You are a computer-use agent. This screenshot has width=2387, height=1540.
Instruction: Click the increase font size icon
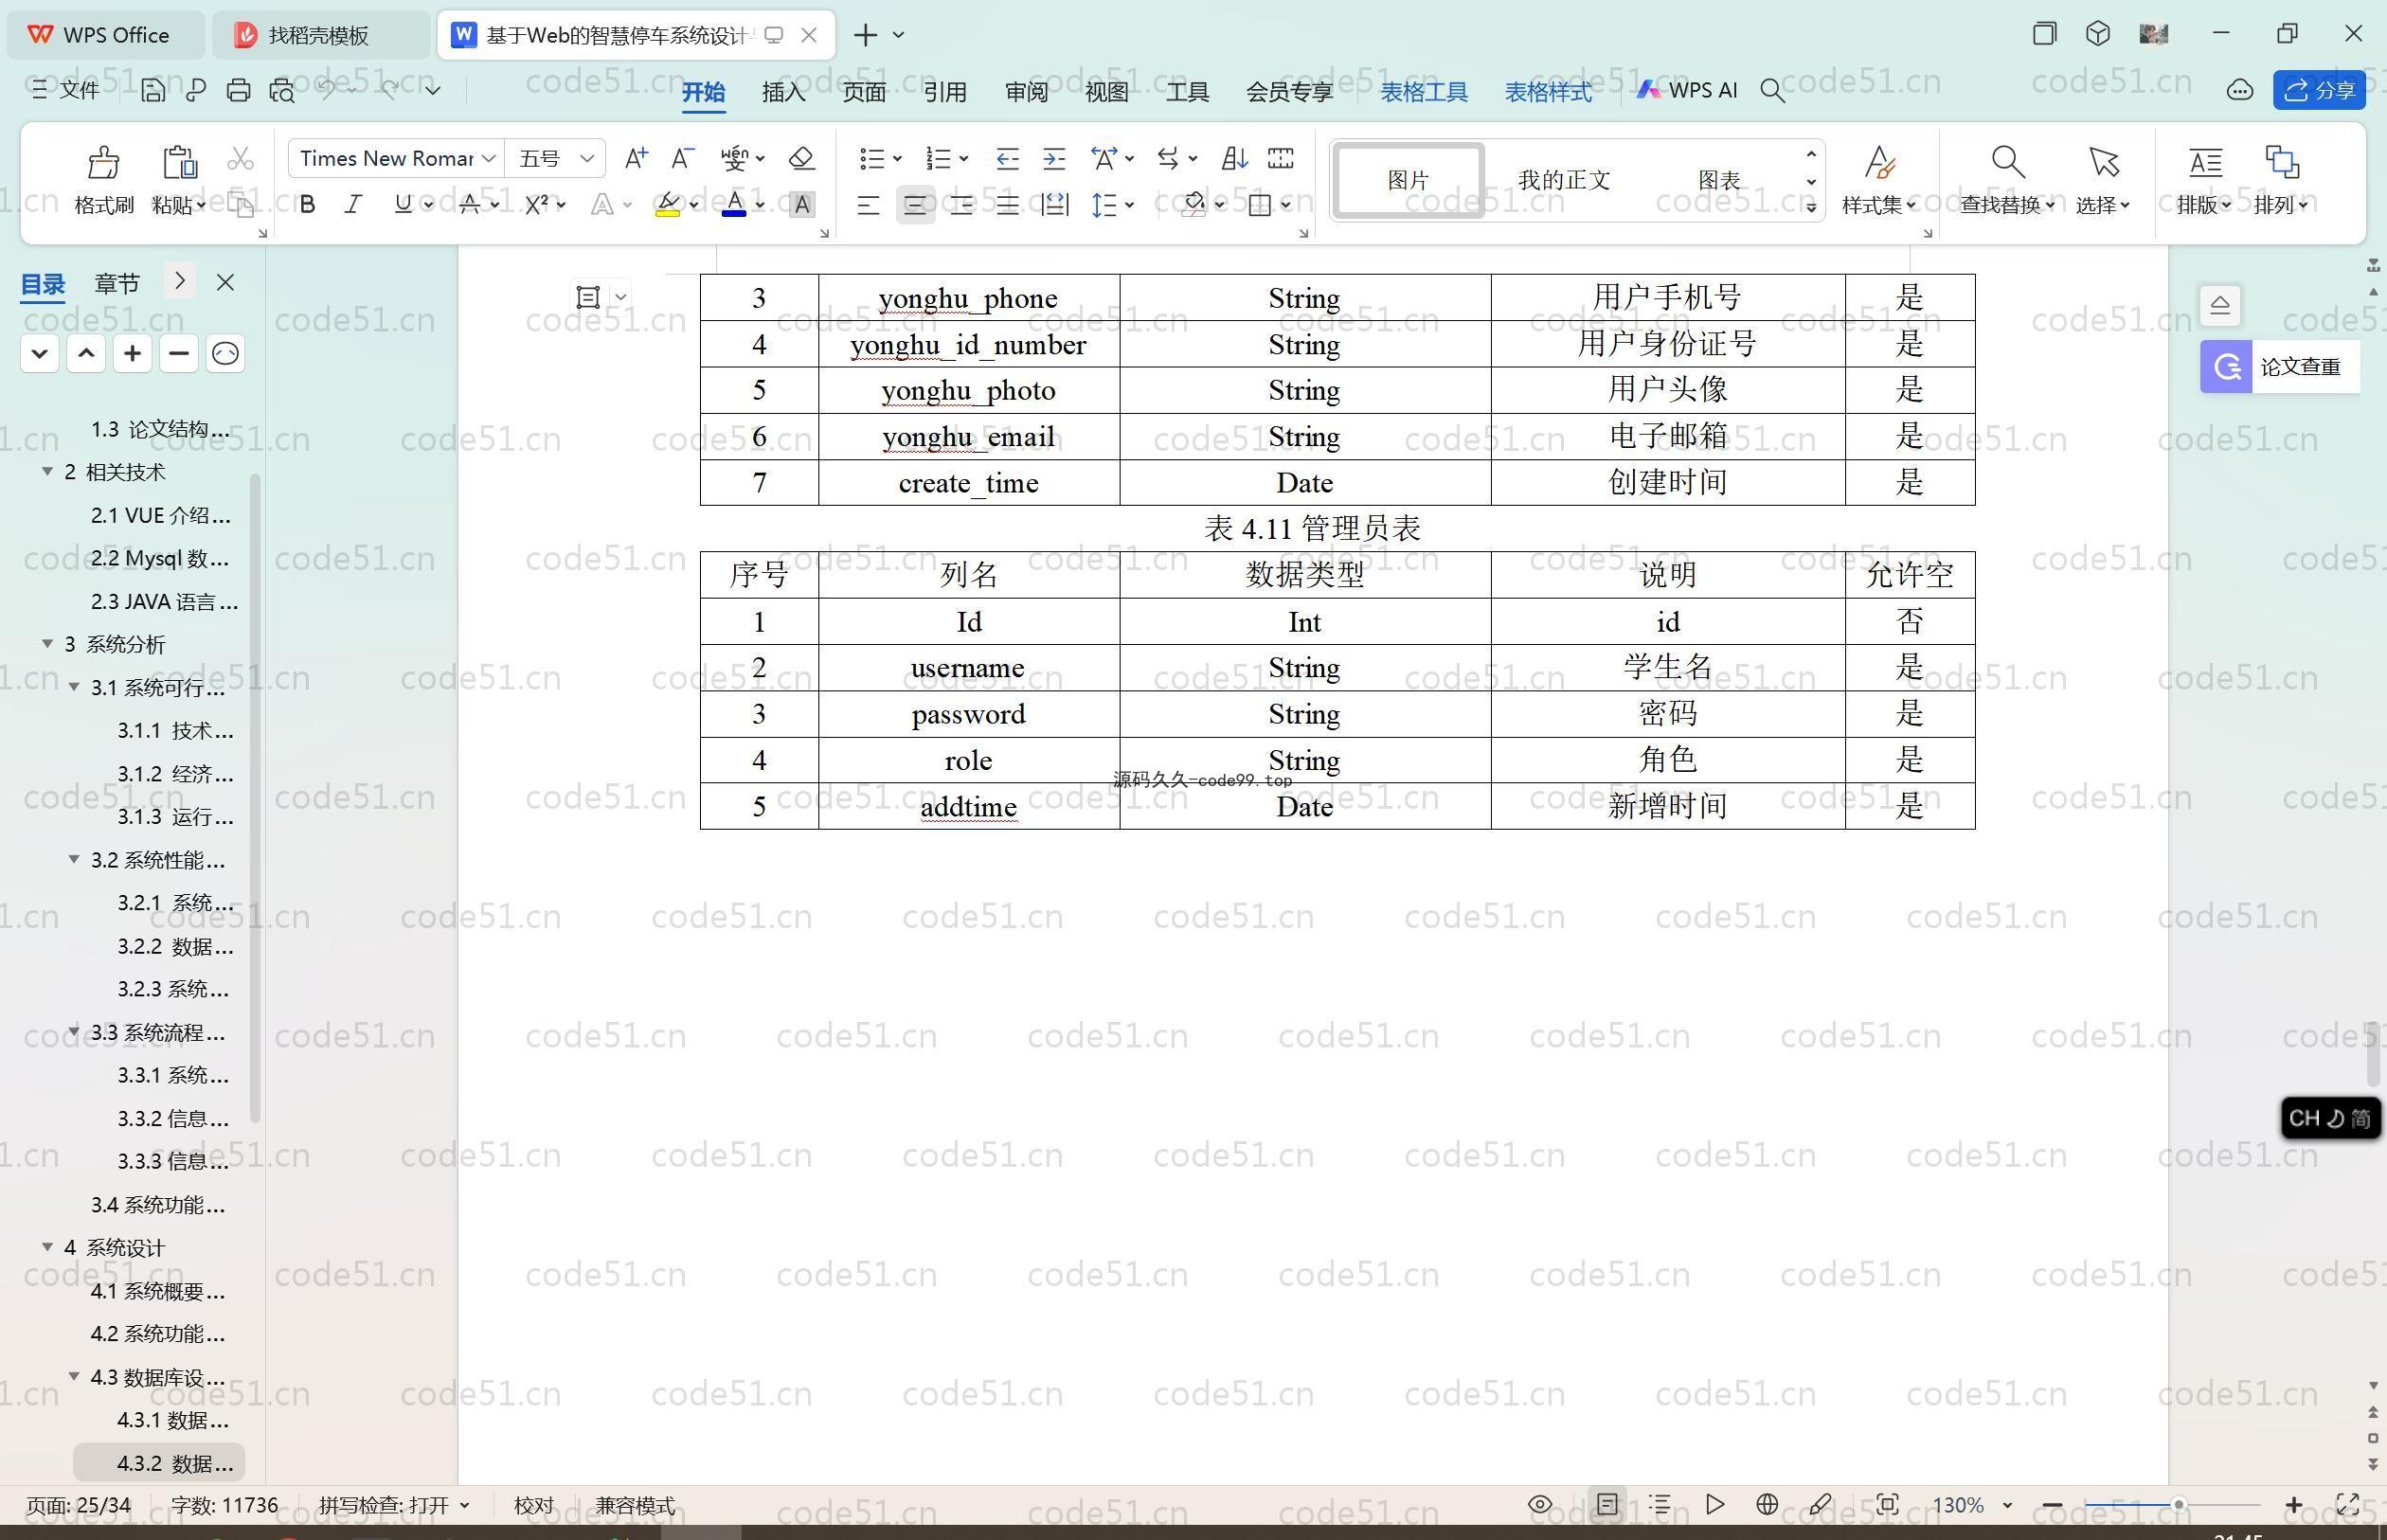[x=635, y=158]
